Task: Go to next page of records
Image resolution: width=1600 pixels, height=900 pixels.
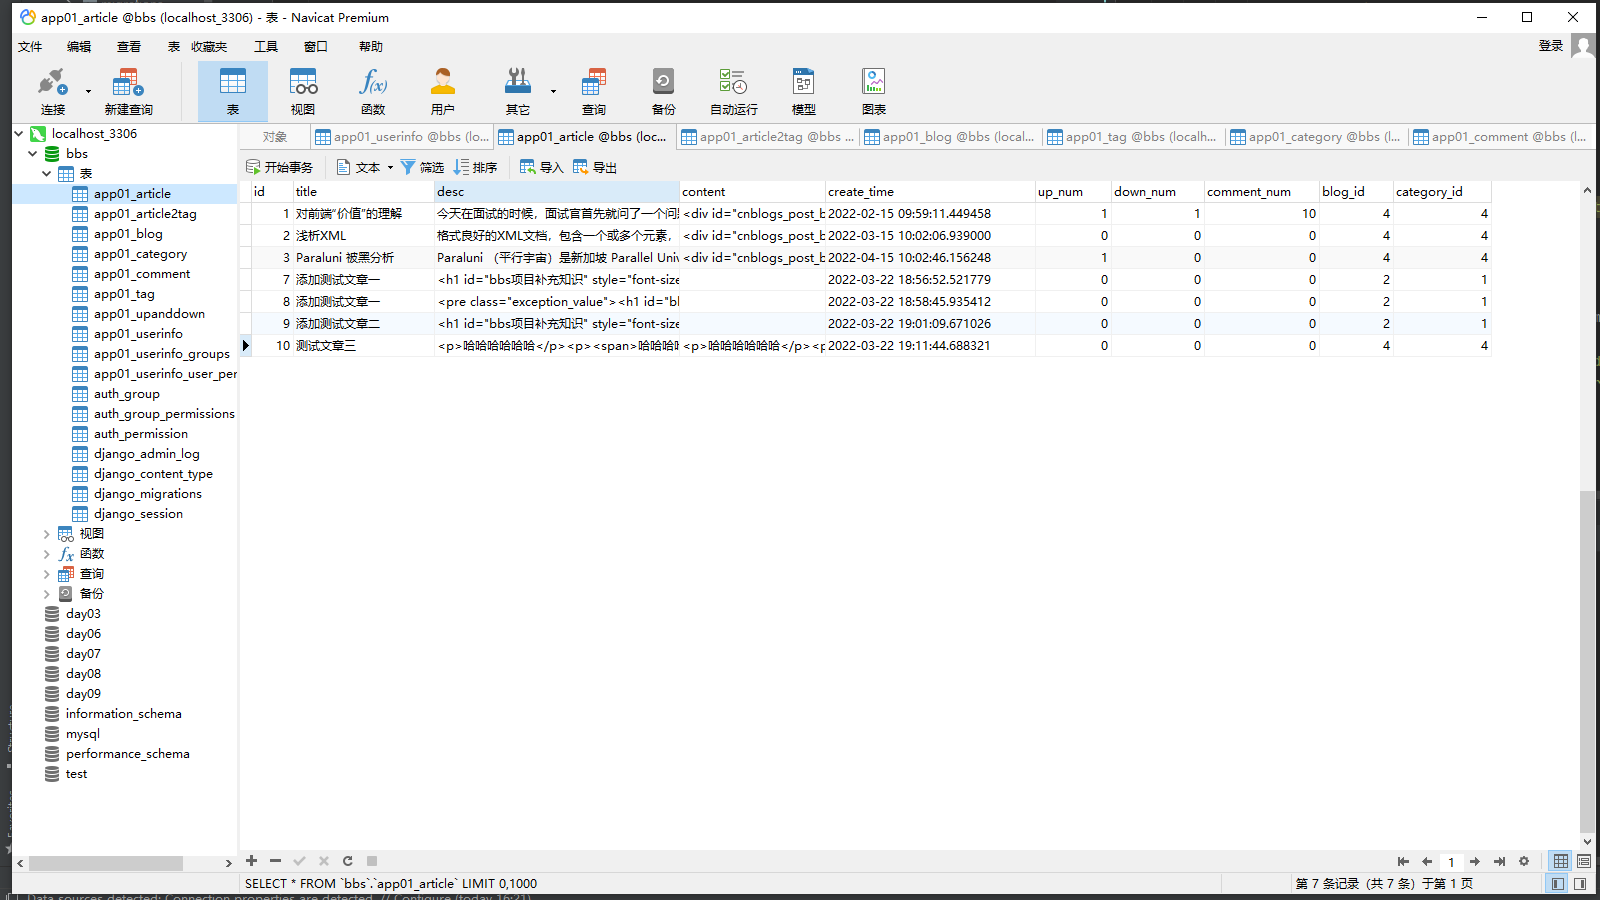Action: pos(1475,862)
